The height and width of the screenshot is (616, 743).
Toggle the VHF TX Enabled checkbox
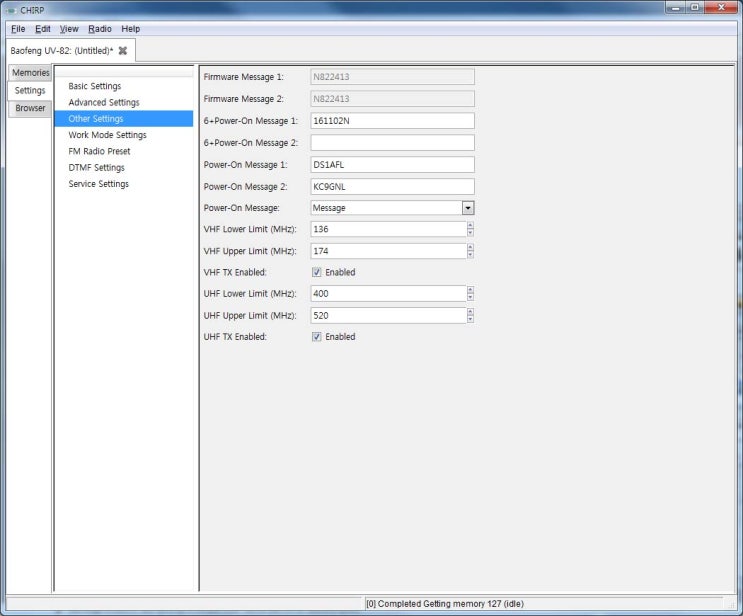pyautogui.click(x=317, y=272)
